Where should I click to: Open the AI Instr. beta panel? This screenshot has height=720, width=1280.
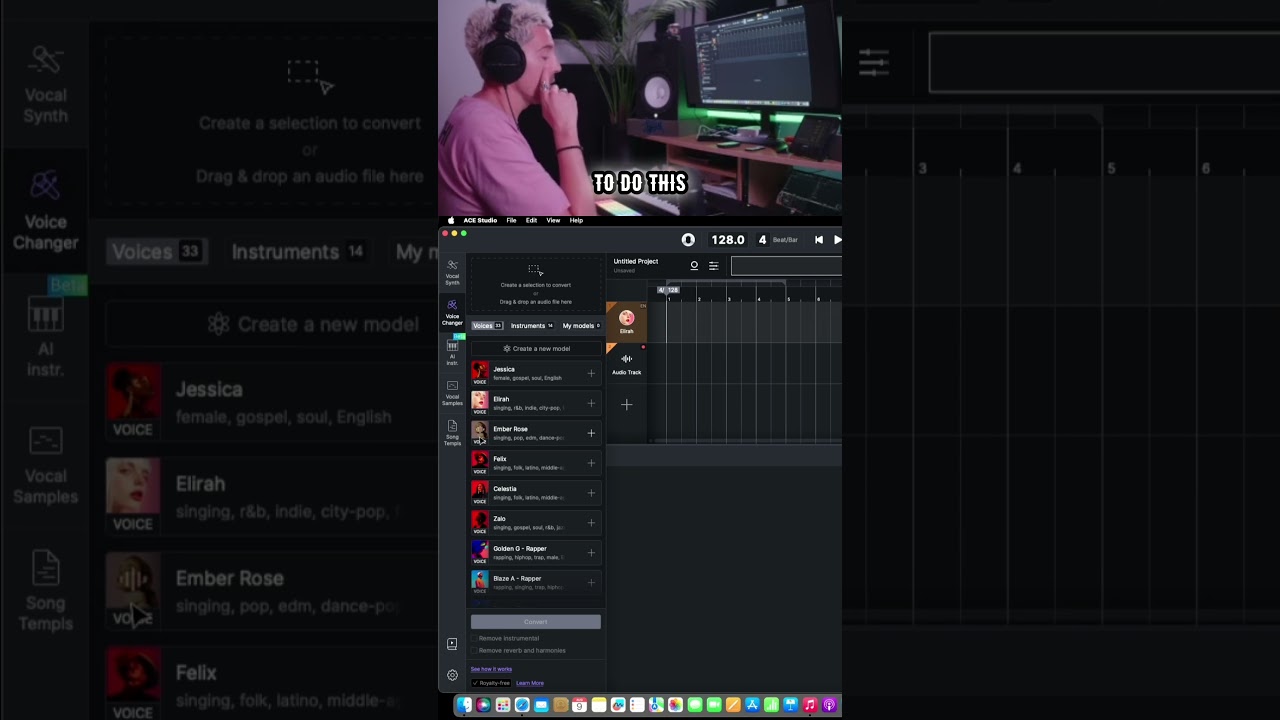coord(452,353)
